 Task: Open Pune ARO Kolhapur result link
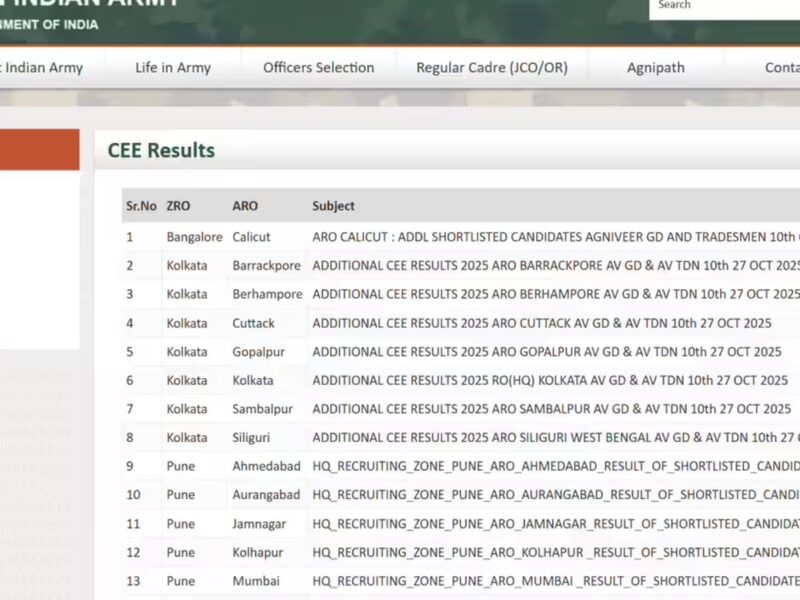click(x=556, y=553)
